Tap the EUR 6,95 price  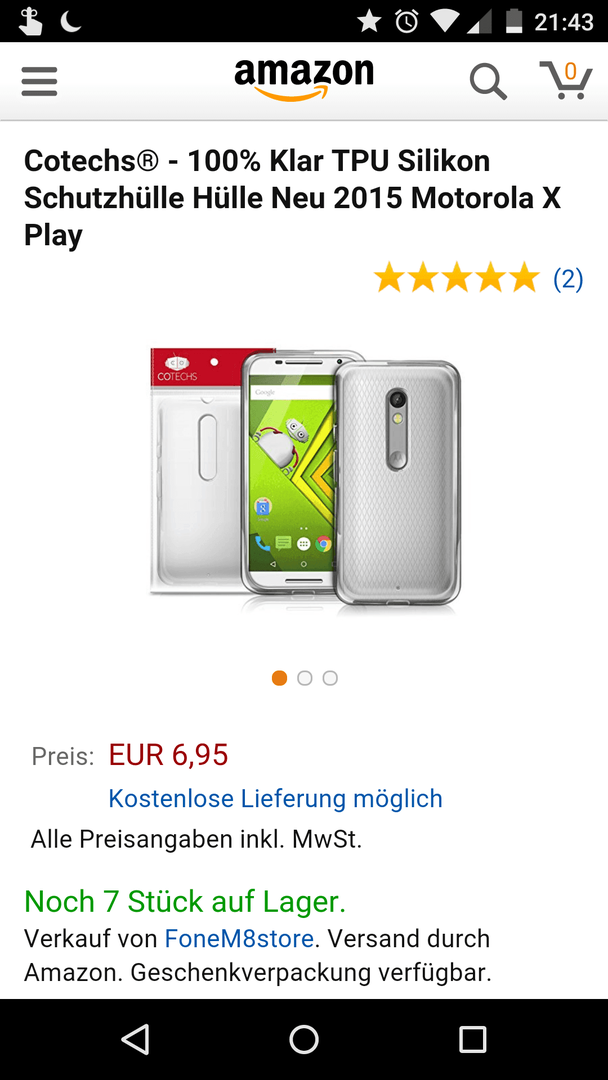pos(169,756)
